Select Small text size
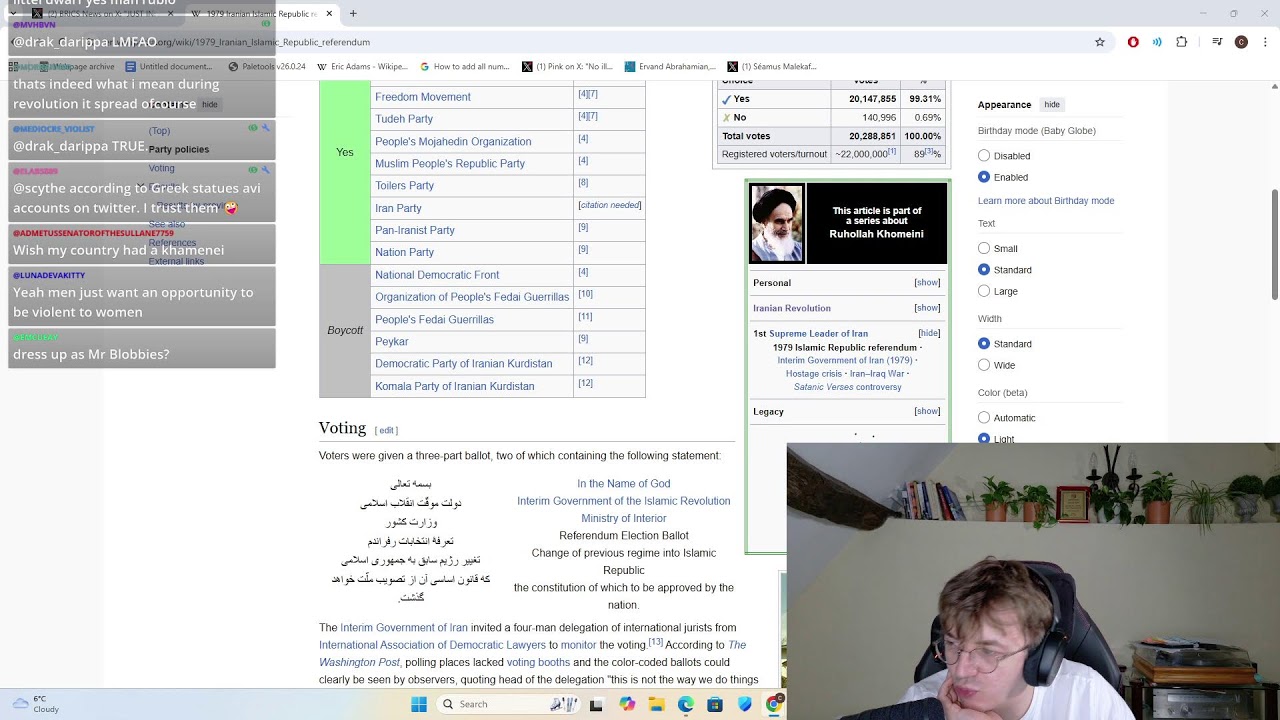 pyautogui.click(x=984, y=248)
